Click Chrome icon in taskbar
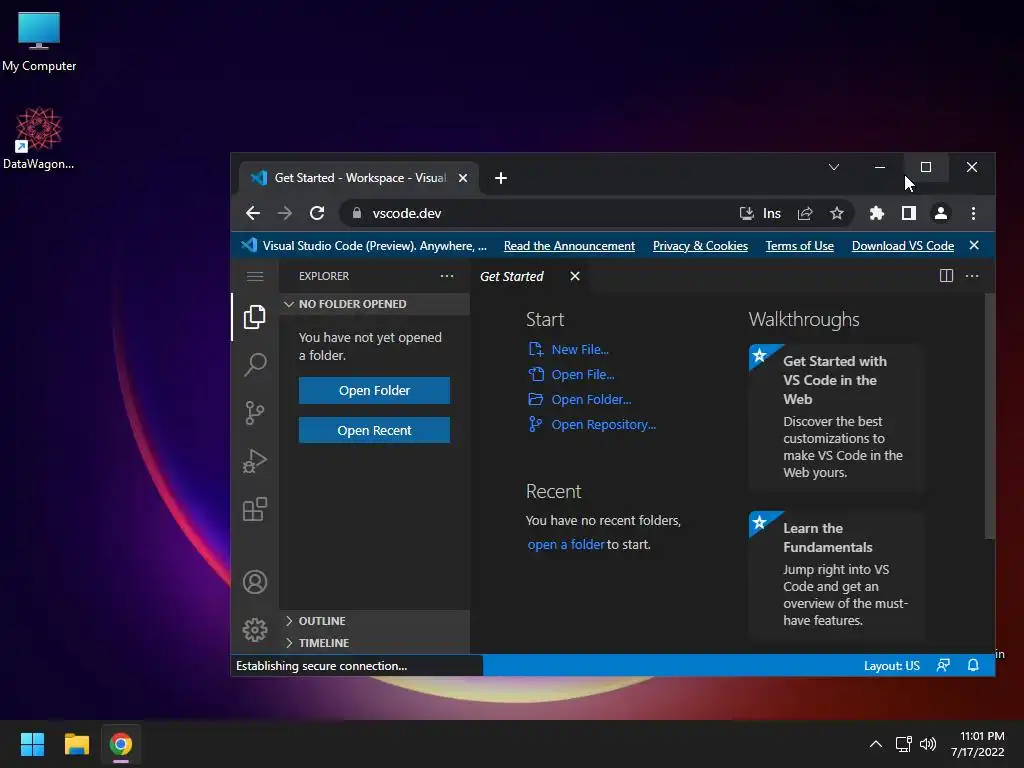This screenshot has height=768, width=1024. tap(121, 744)
